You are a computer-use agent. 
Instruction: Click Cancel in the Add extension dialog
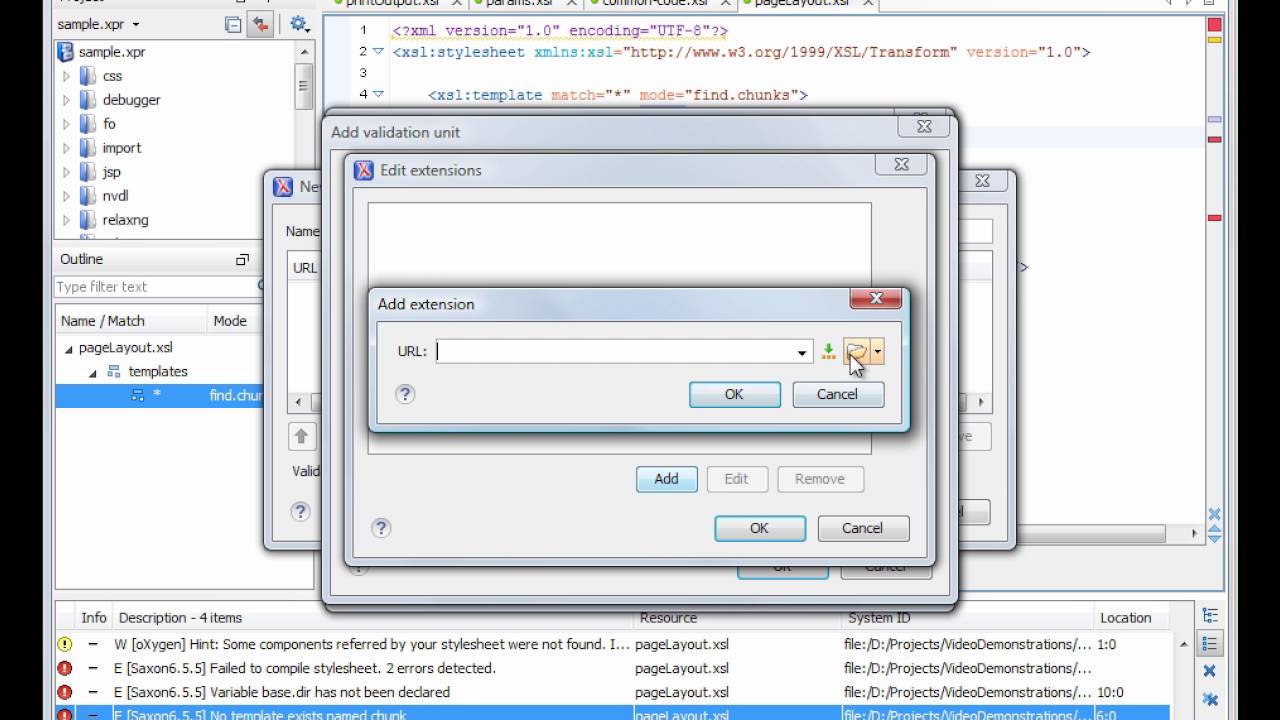click(837, 394)
